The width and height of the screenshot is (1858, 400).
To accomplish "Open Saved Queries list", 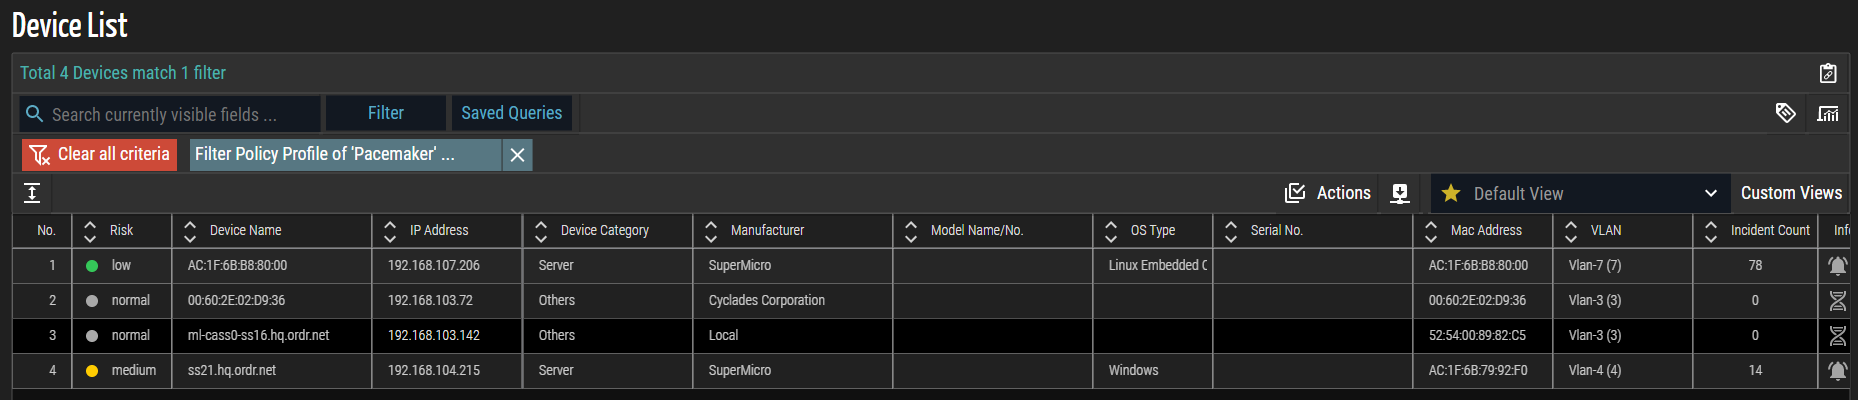I will tap(511, 113).
